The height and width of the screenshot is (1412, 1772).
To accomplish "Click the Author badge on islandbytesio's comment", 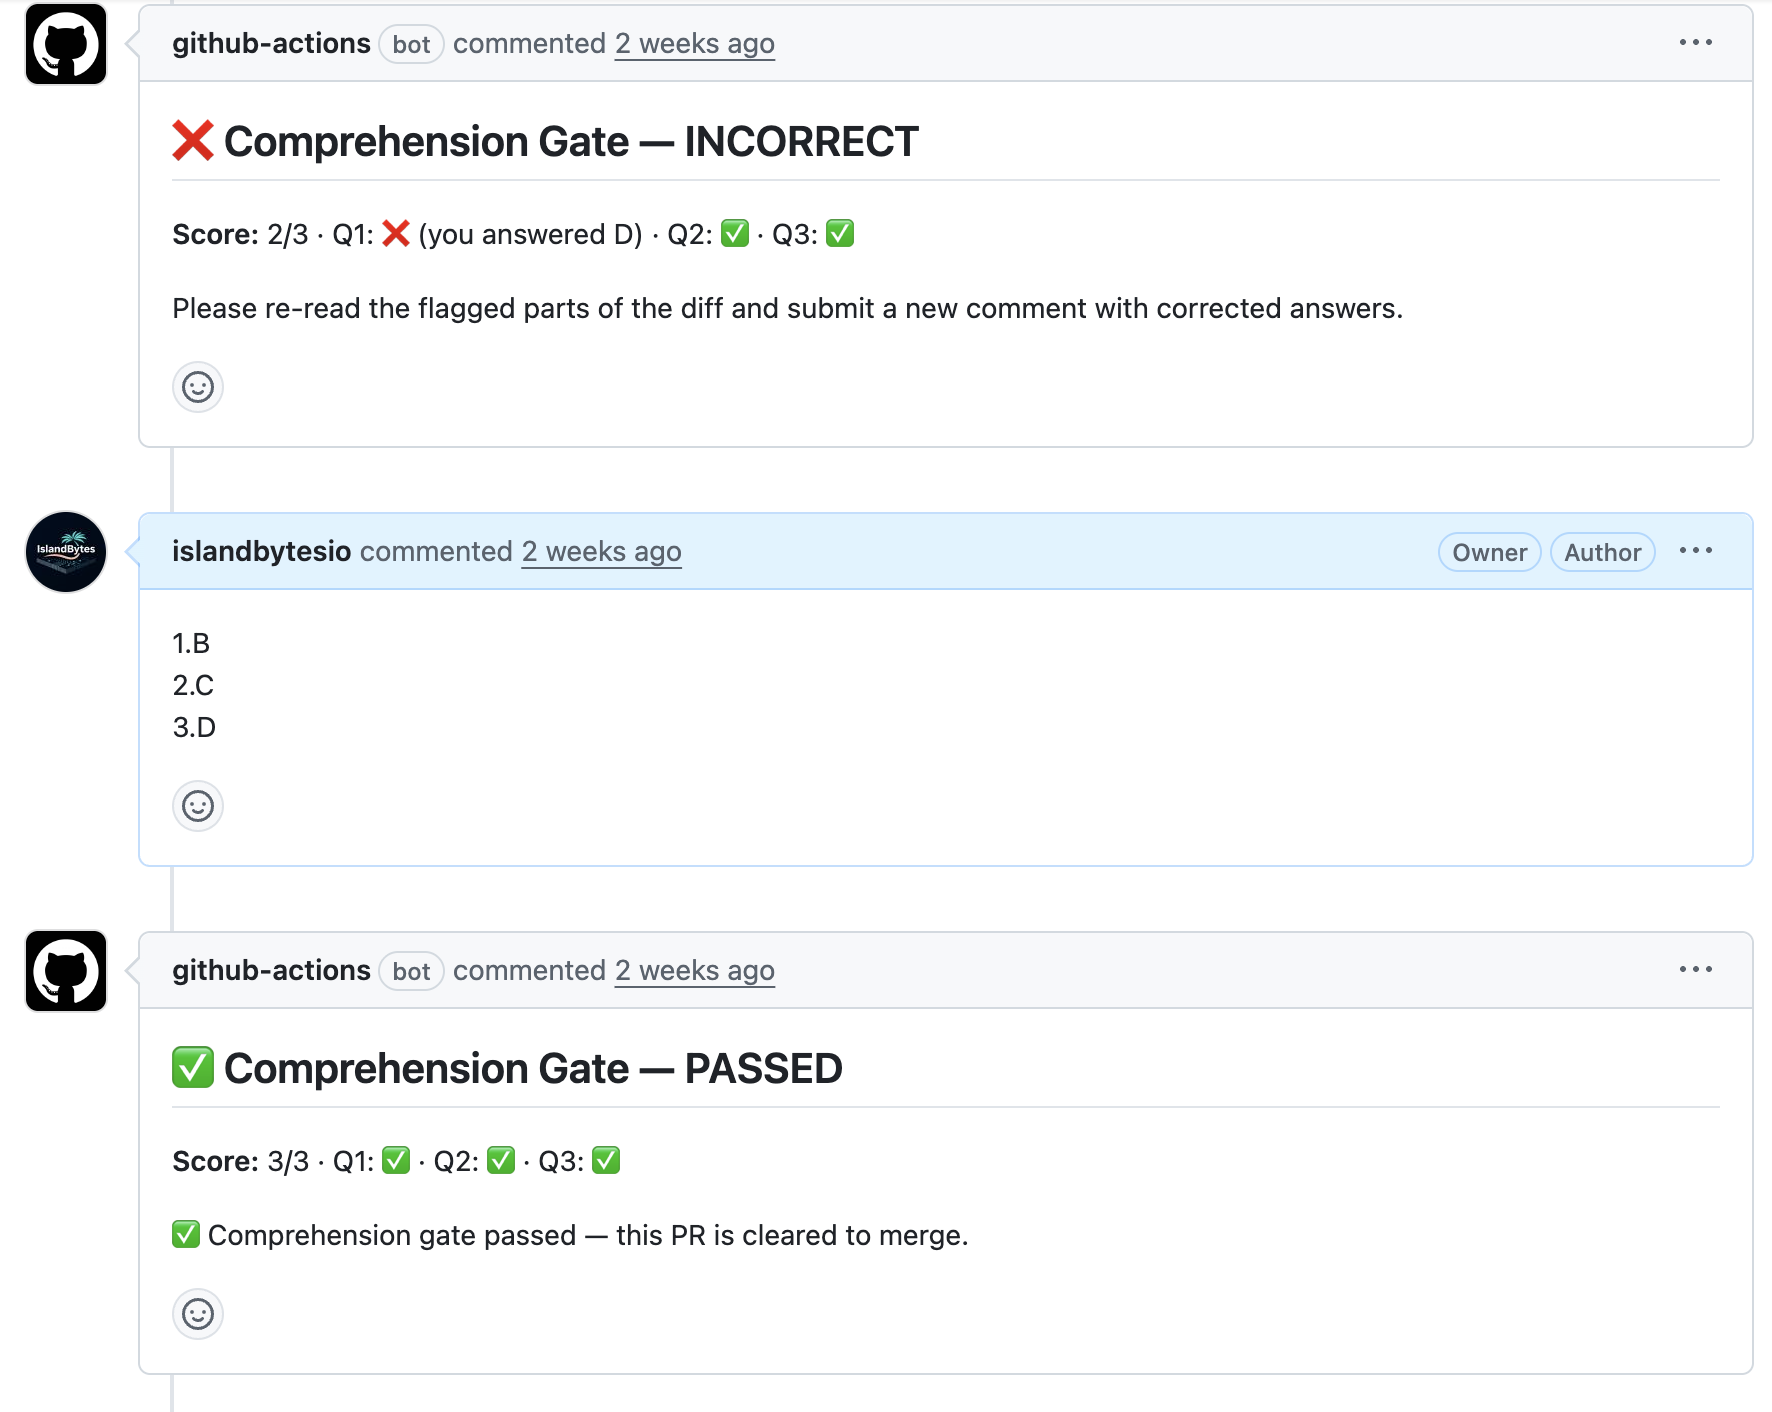I will [x=1602, y=552].
